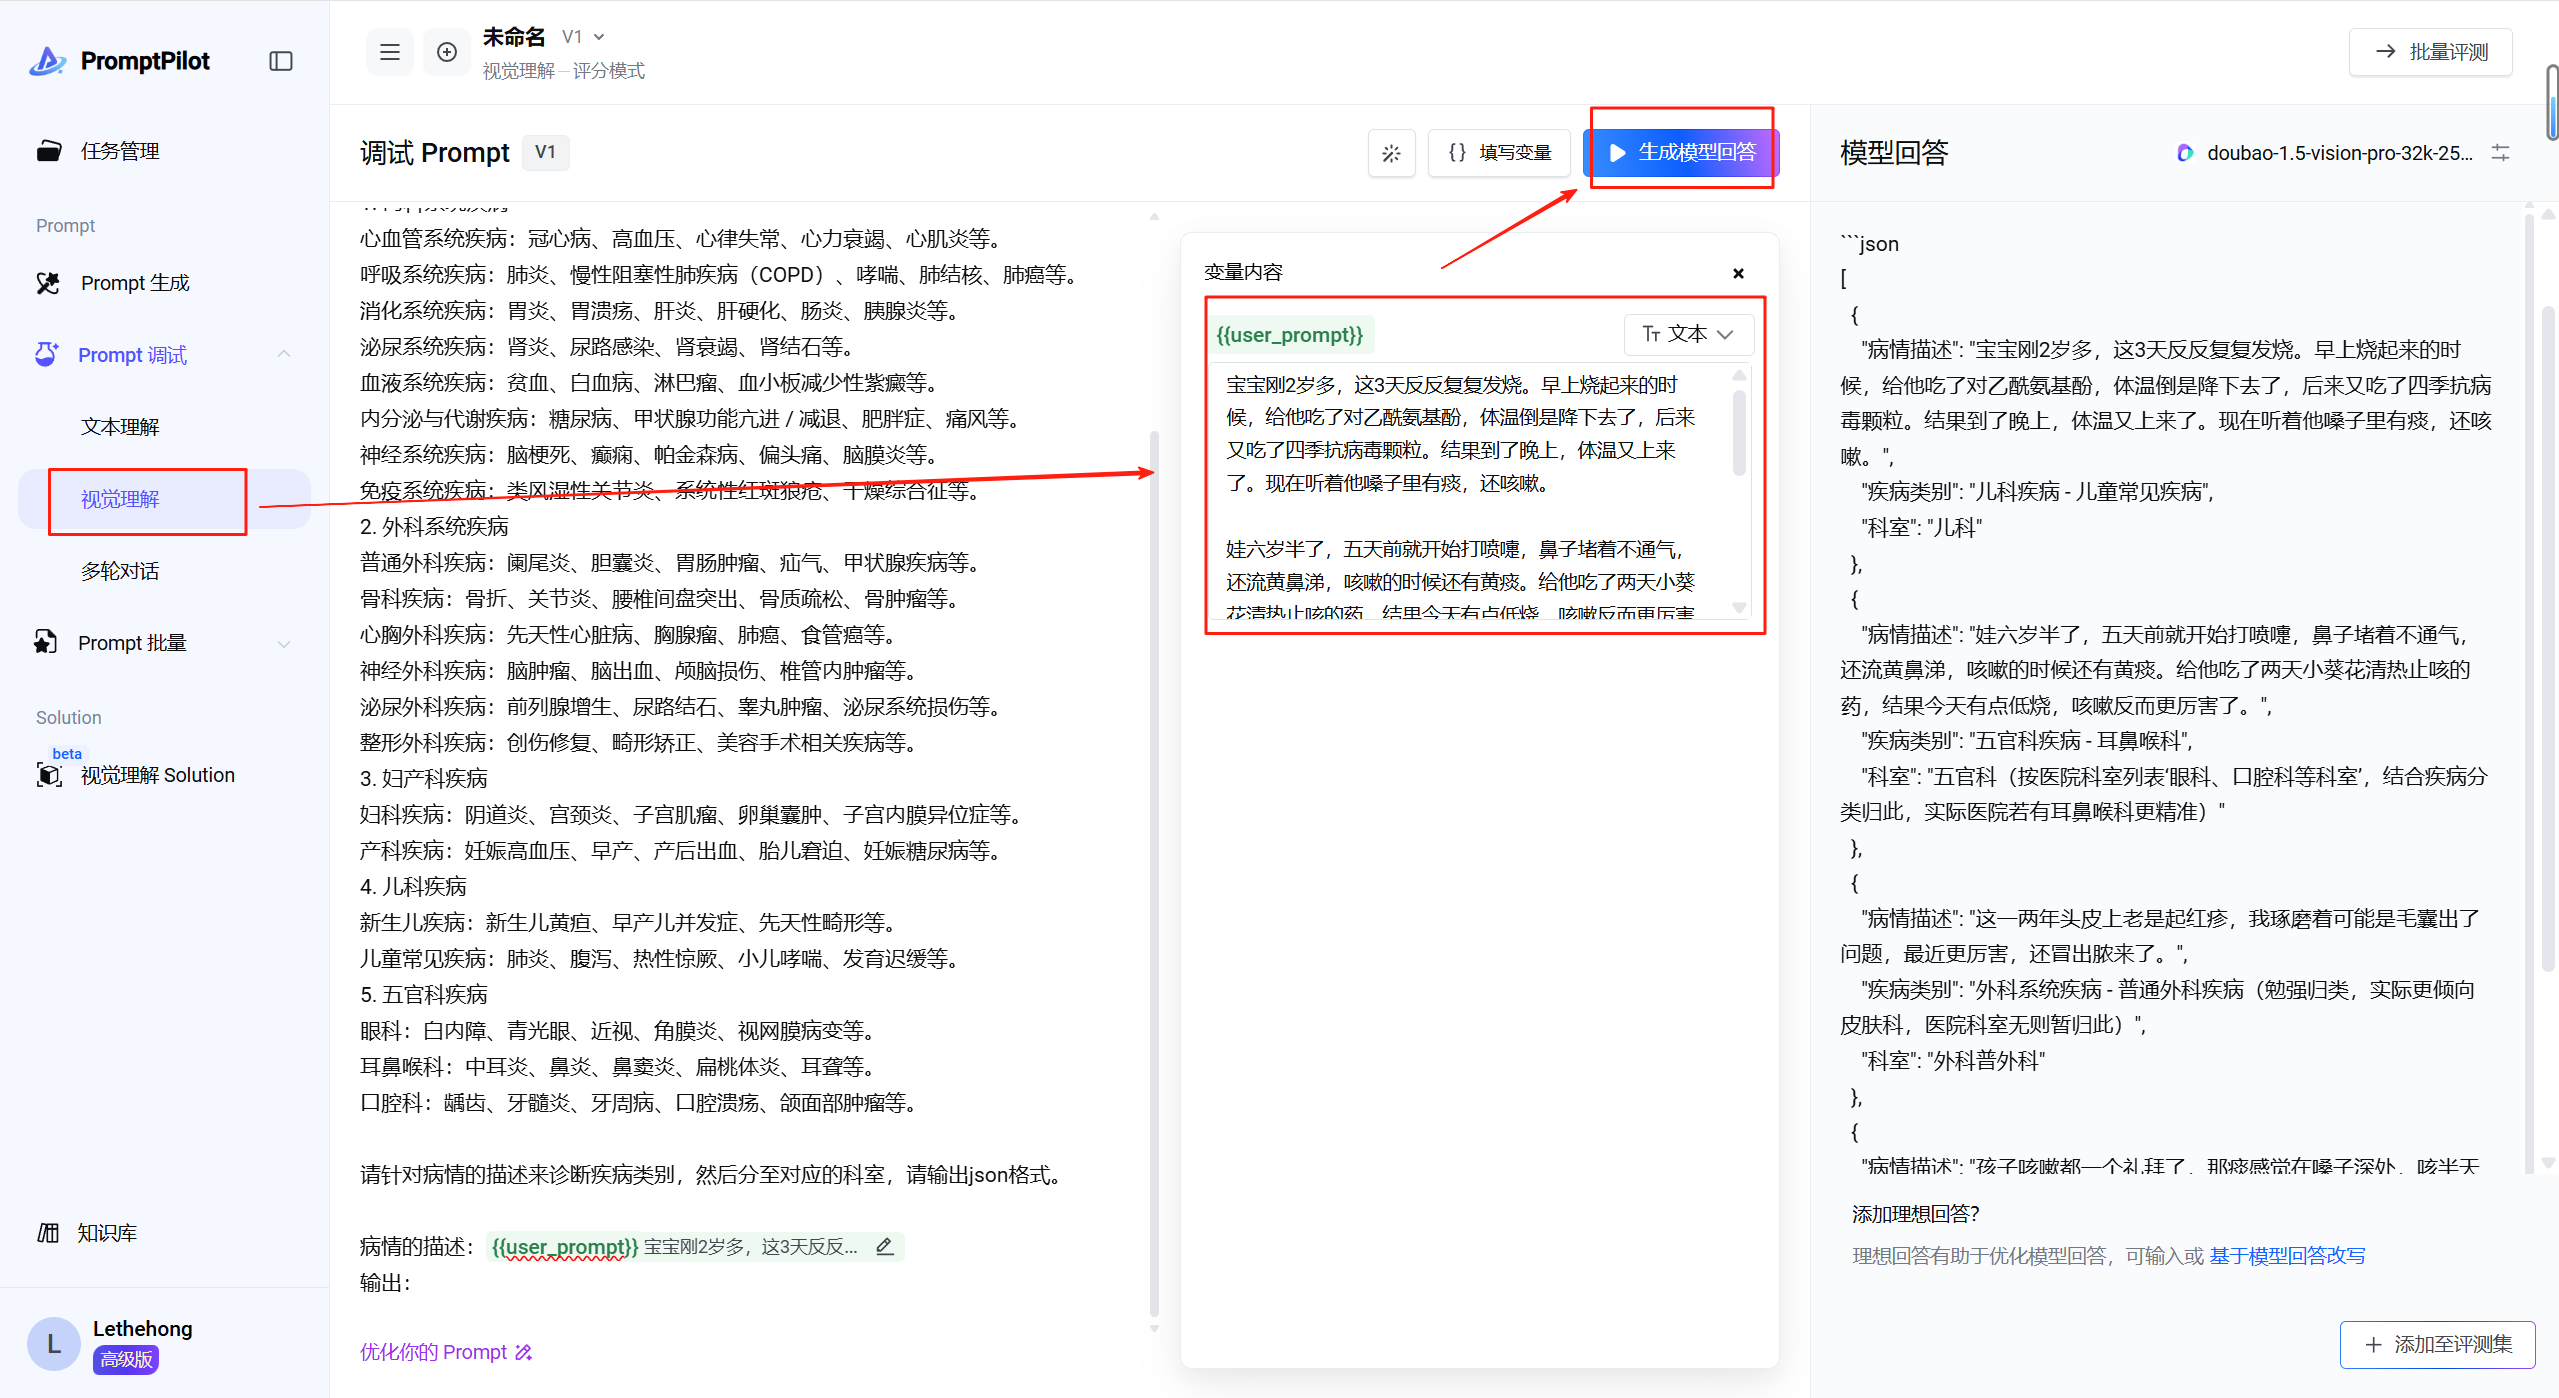Click the magic sparkle optimize icon
This screenshot has height=1398, width=2559.
[x=1391, y=153]
